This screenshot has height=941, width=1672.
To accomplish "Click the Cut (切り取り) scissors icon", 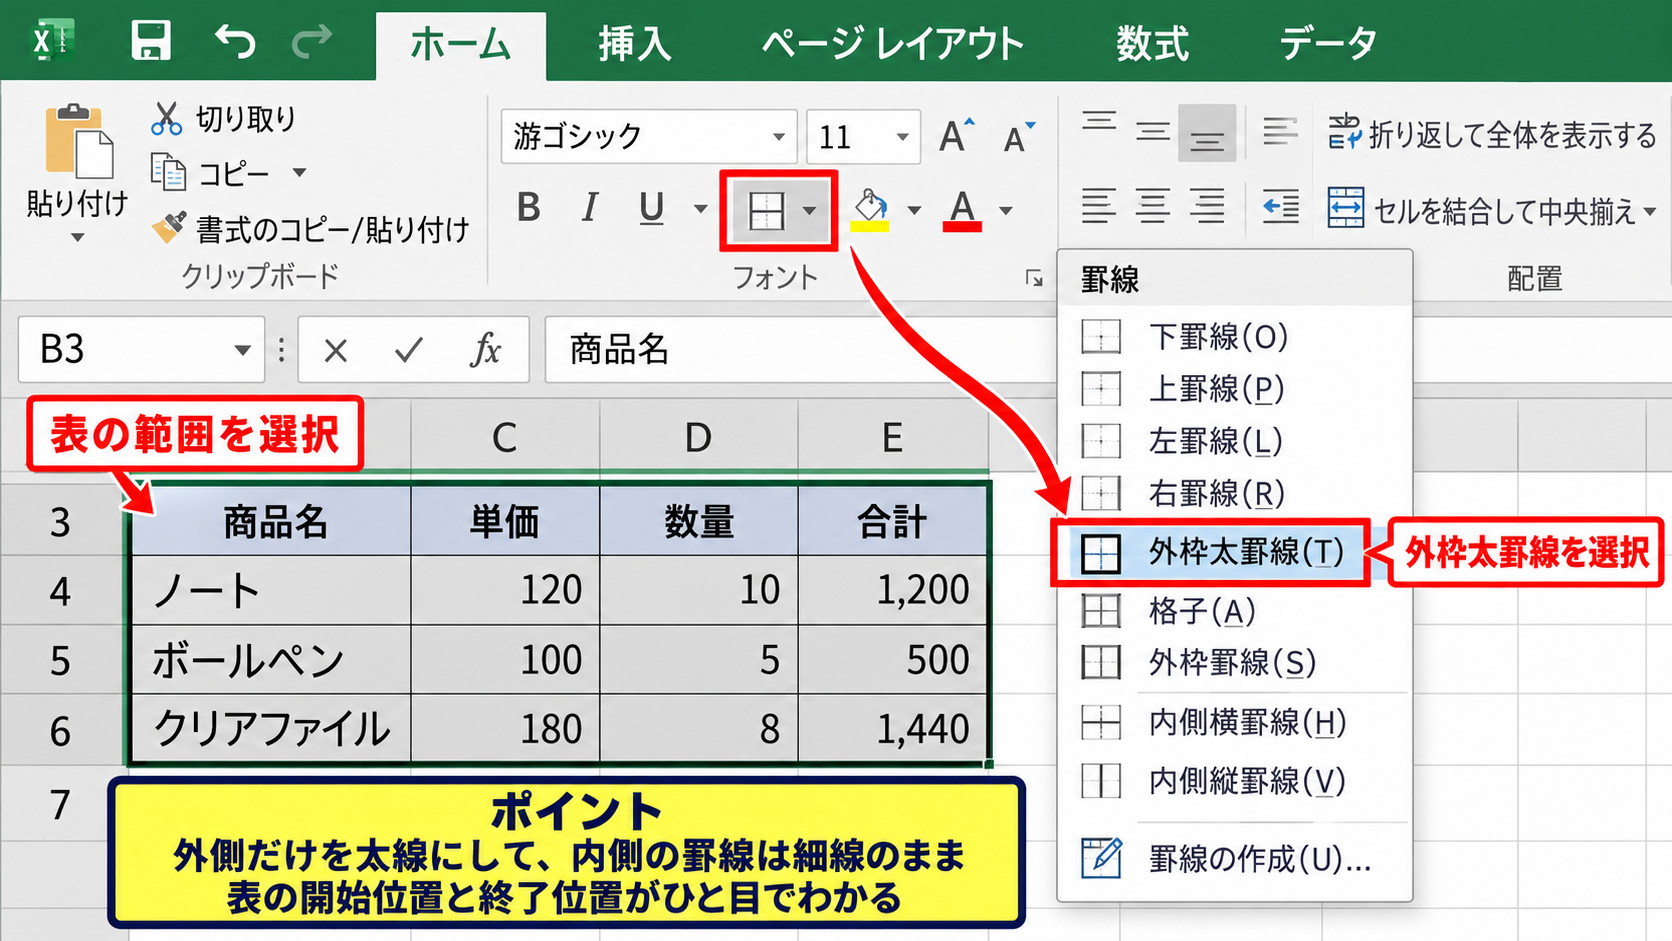I will tap(166, 118).
